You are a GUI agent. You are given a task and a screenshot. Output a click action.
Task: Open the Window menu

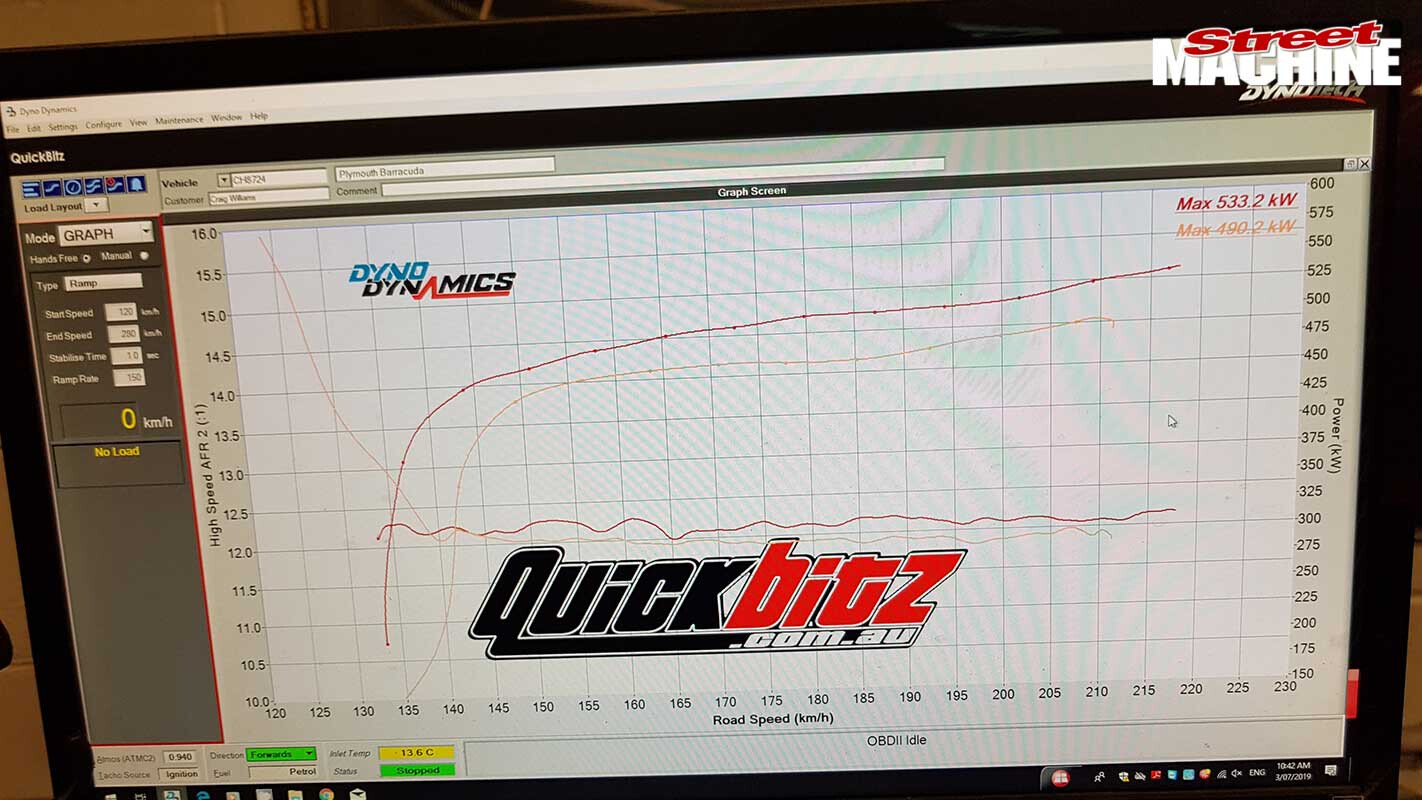pyautogui.click(x=226, y=118)
